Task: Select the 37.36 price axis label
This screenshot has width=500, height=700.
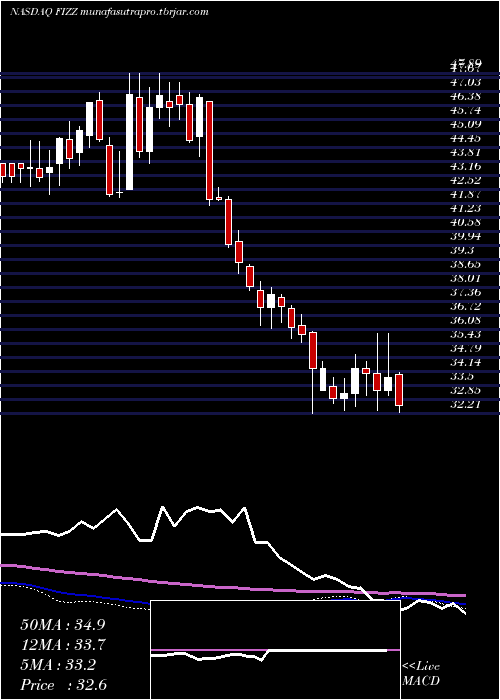Action: click(465, 292)
